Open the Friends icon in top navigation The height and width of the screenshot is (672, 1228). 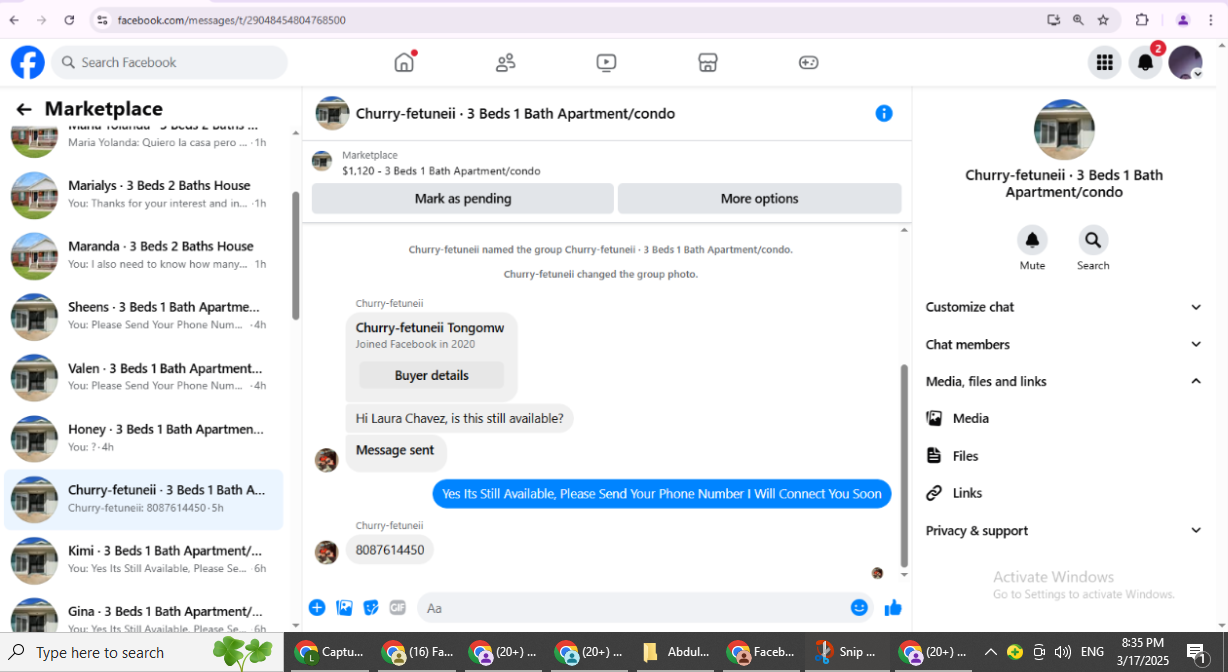coord(506,62)
